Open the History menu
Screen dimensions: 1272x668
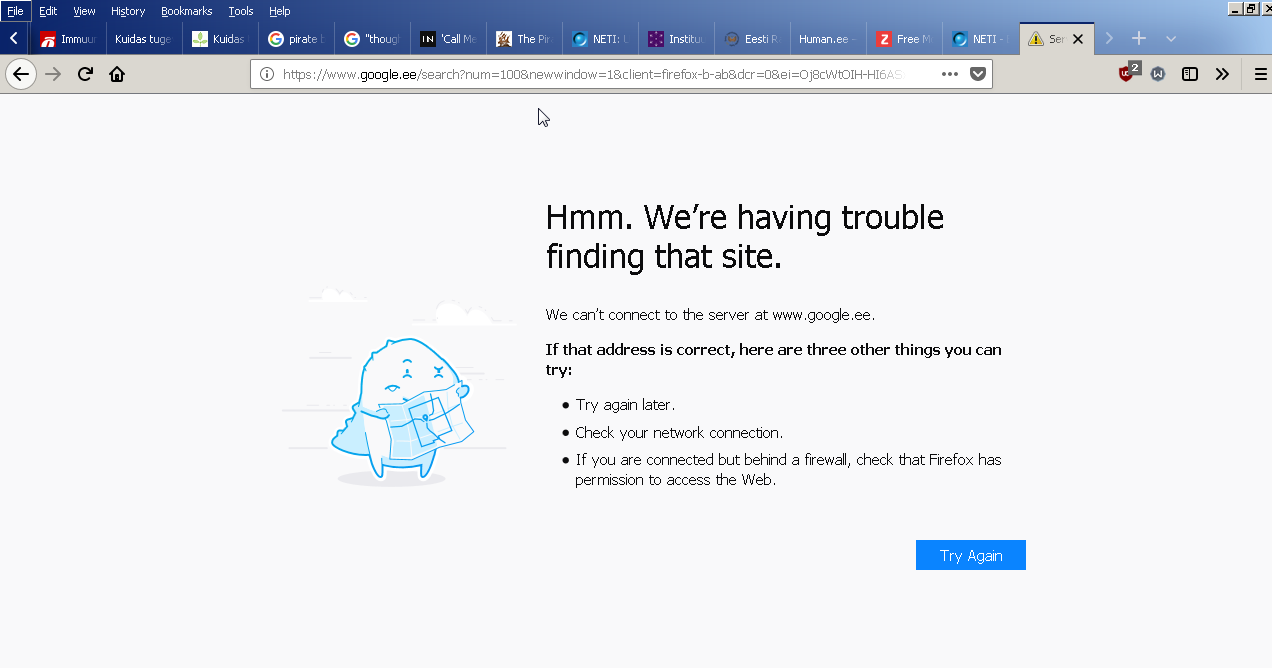(x=128, y=11)
